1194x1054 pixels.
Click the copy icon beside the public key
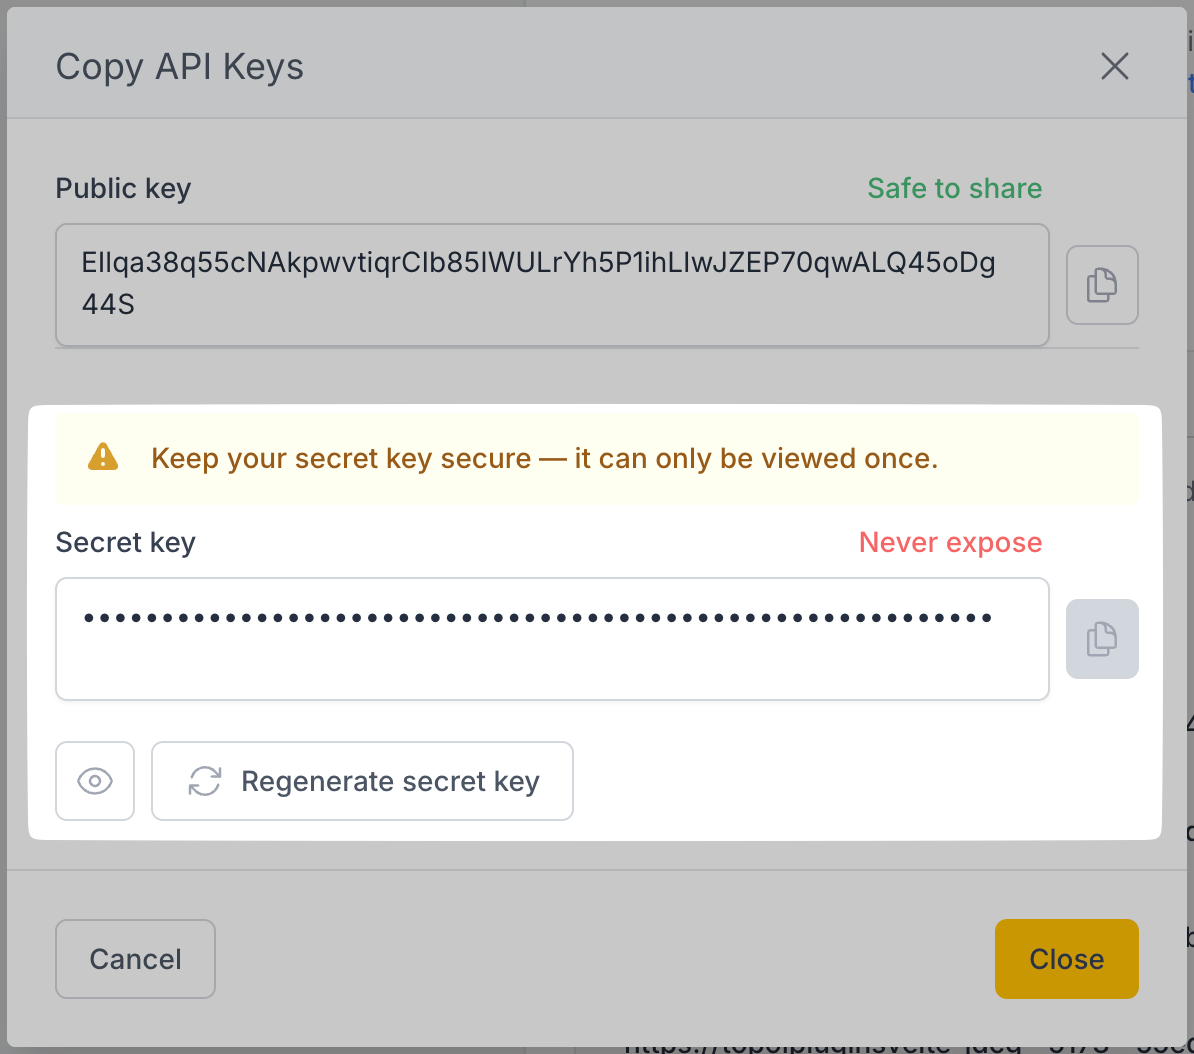tap(1102, 285)
